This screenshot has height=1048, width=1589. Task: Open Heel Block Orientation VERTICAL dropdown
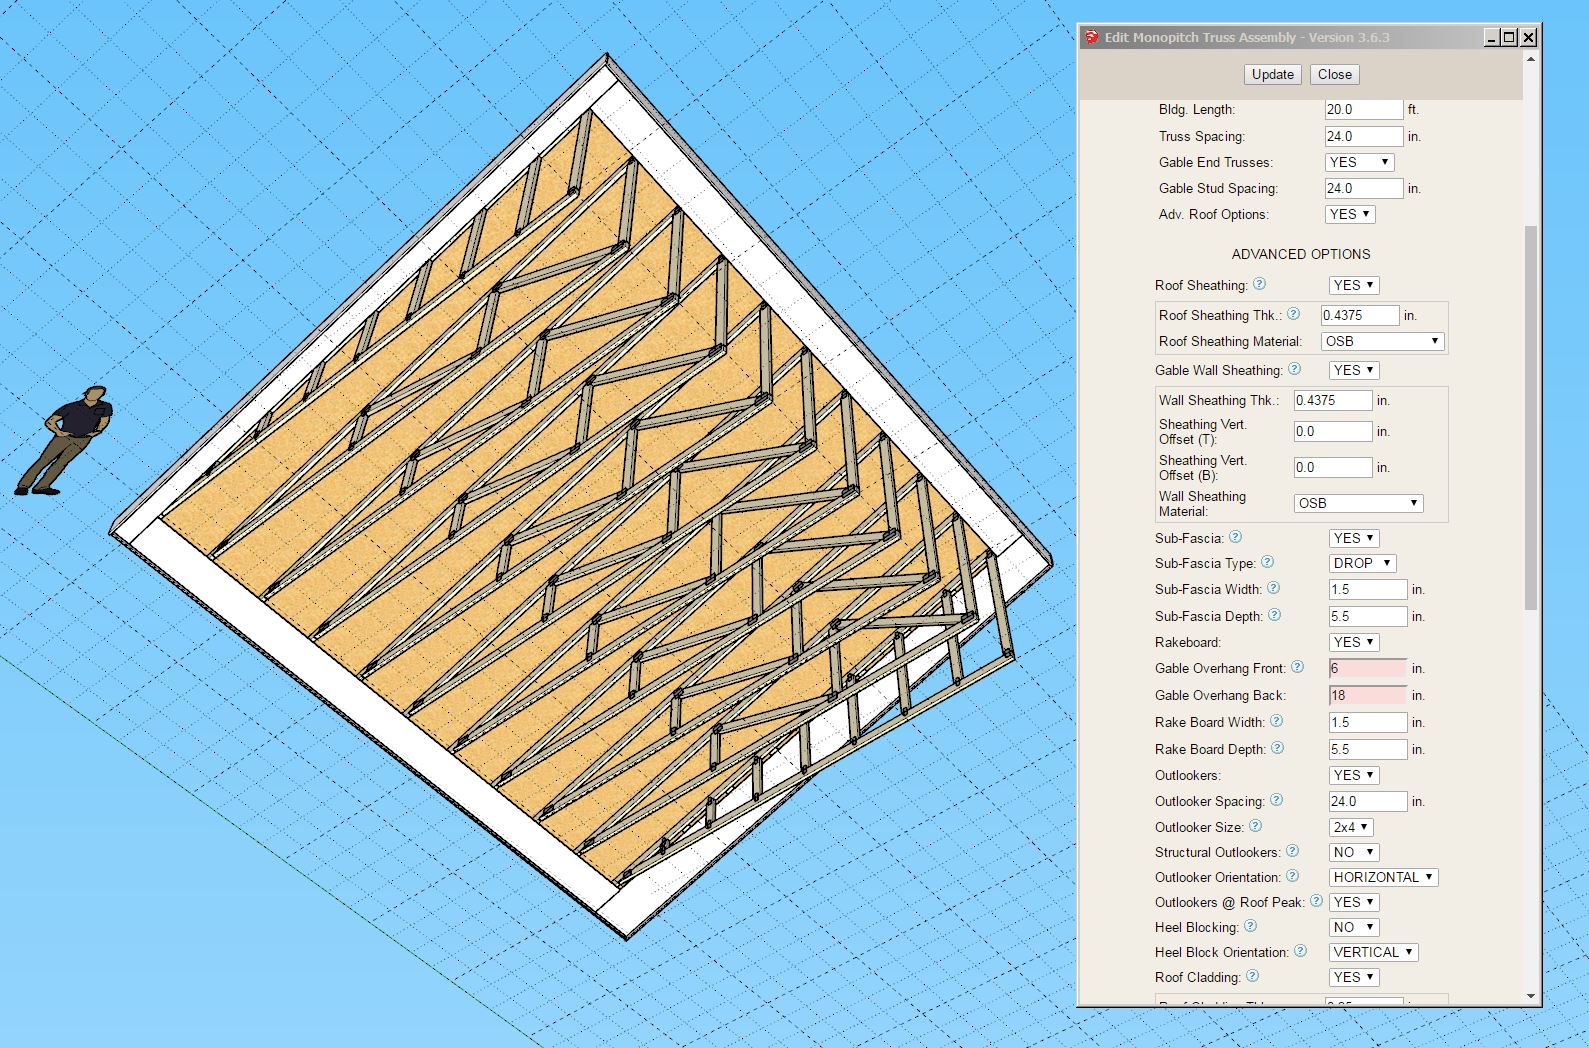click(1373, 952)
